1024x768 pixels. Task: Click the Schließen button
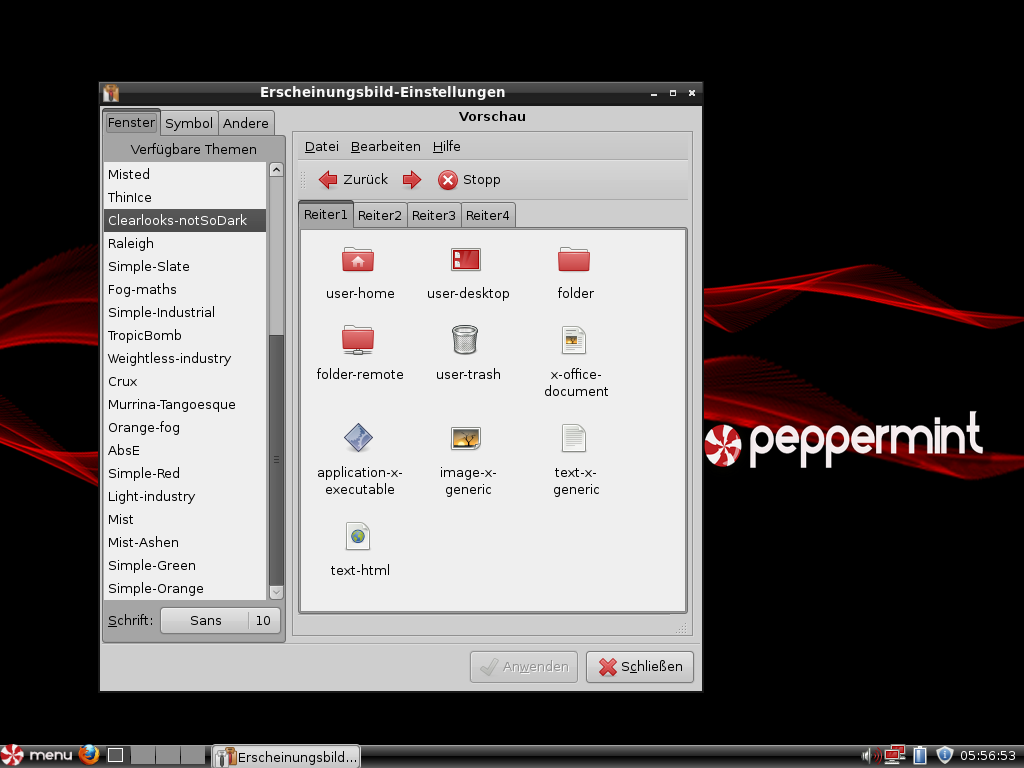tap(639, 666)
